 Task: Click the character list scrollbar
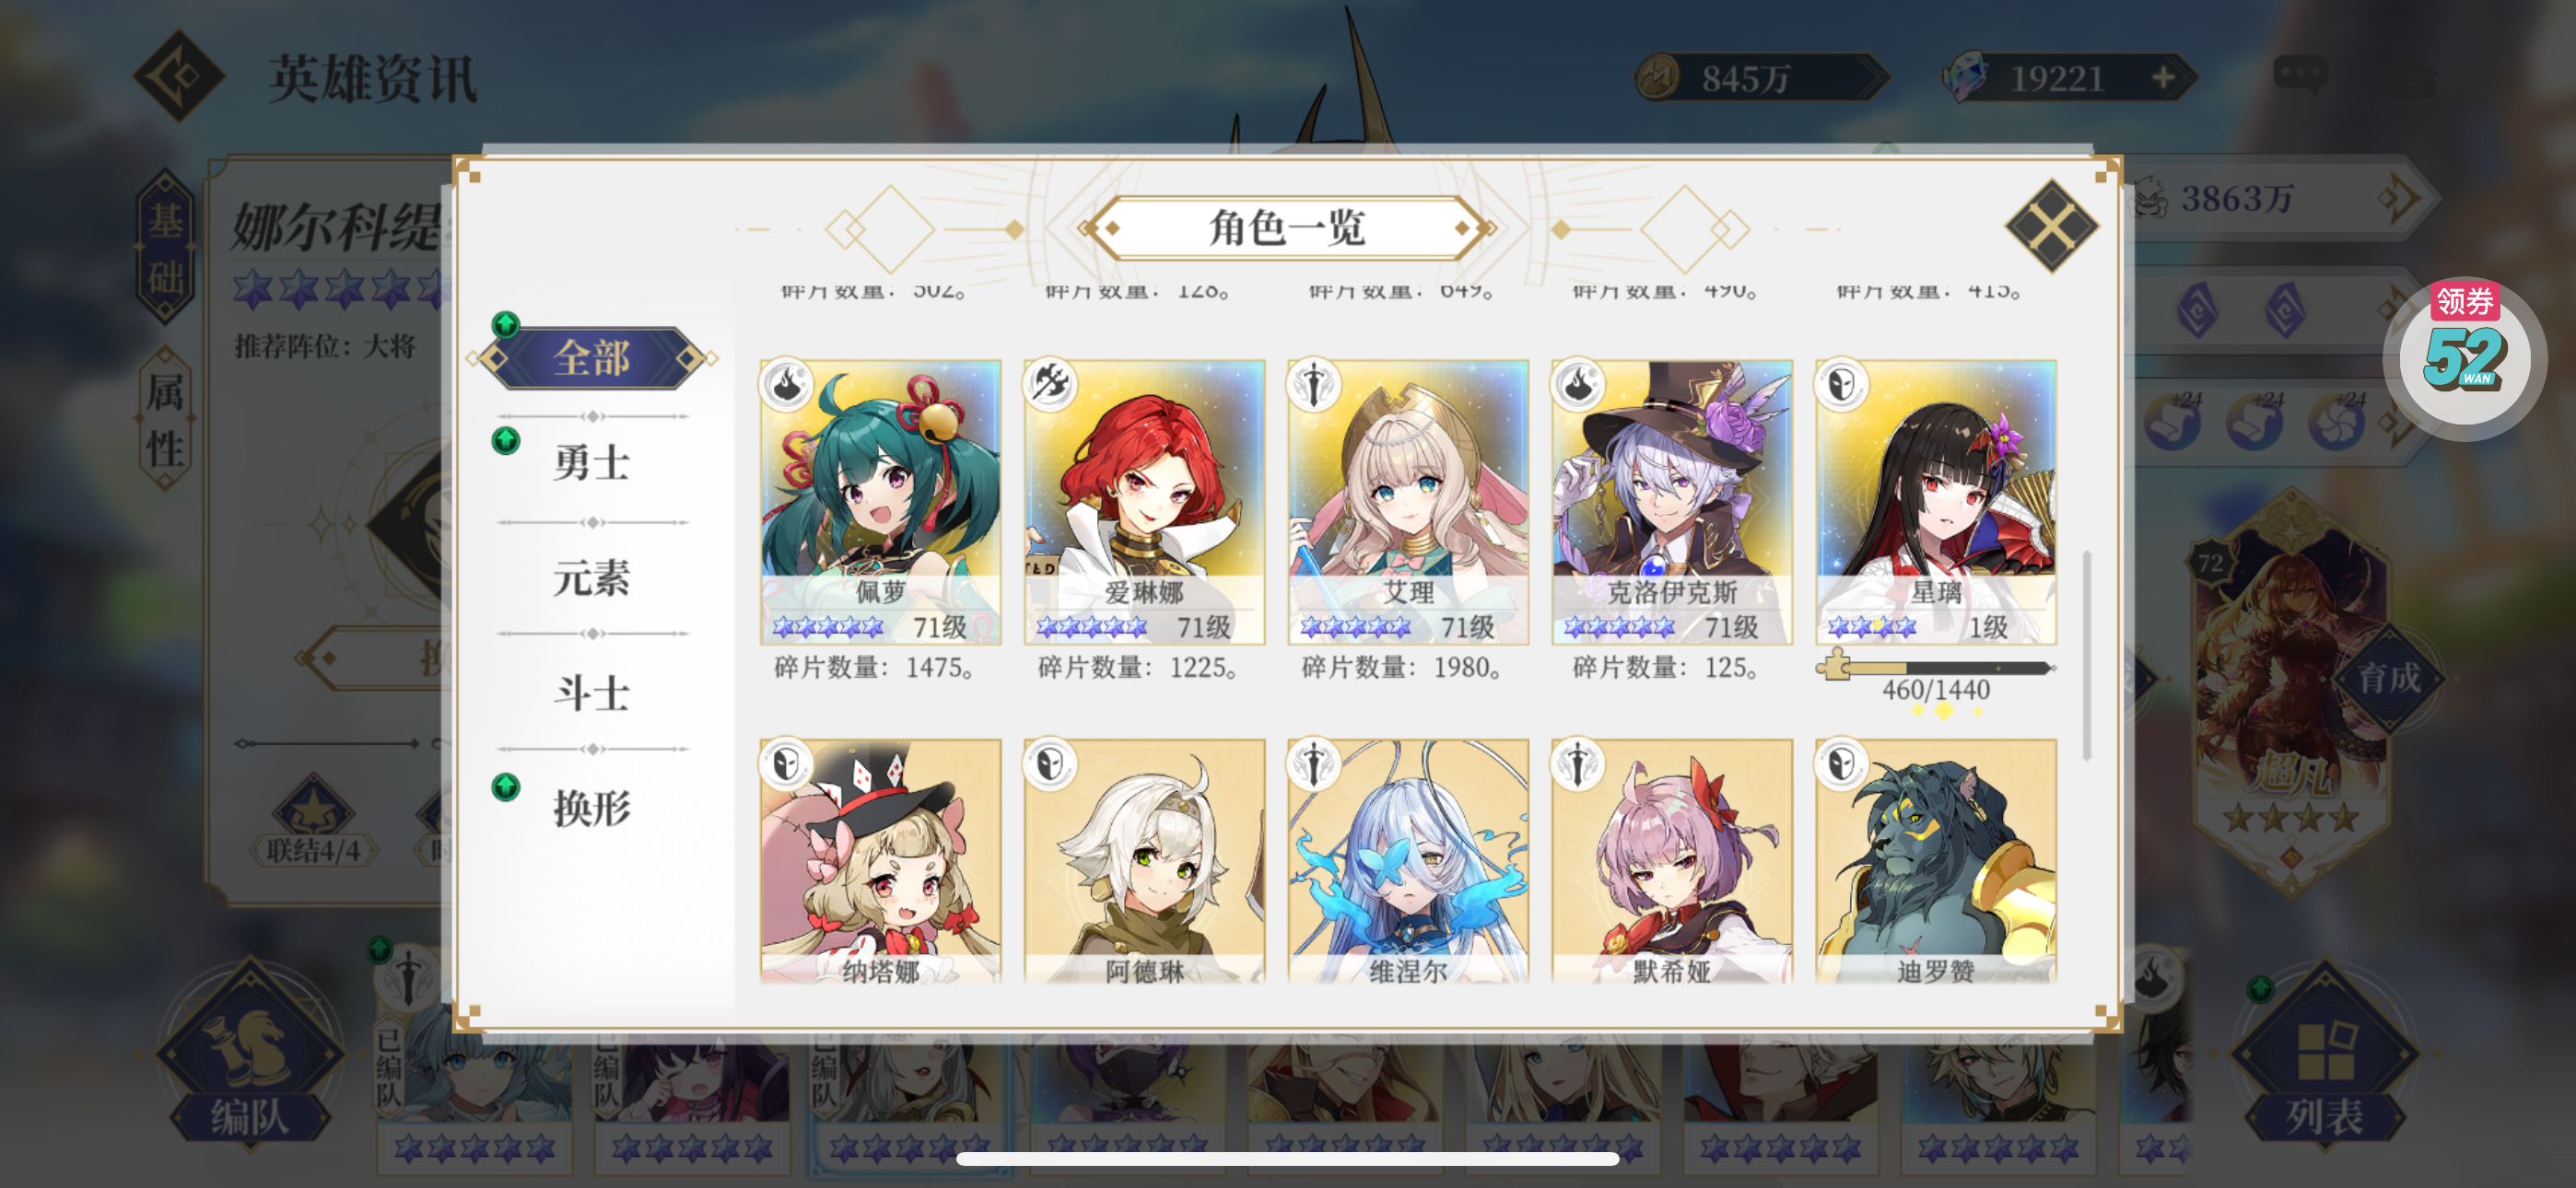(2086, 655)
